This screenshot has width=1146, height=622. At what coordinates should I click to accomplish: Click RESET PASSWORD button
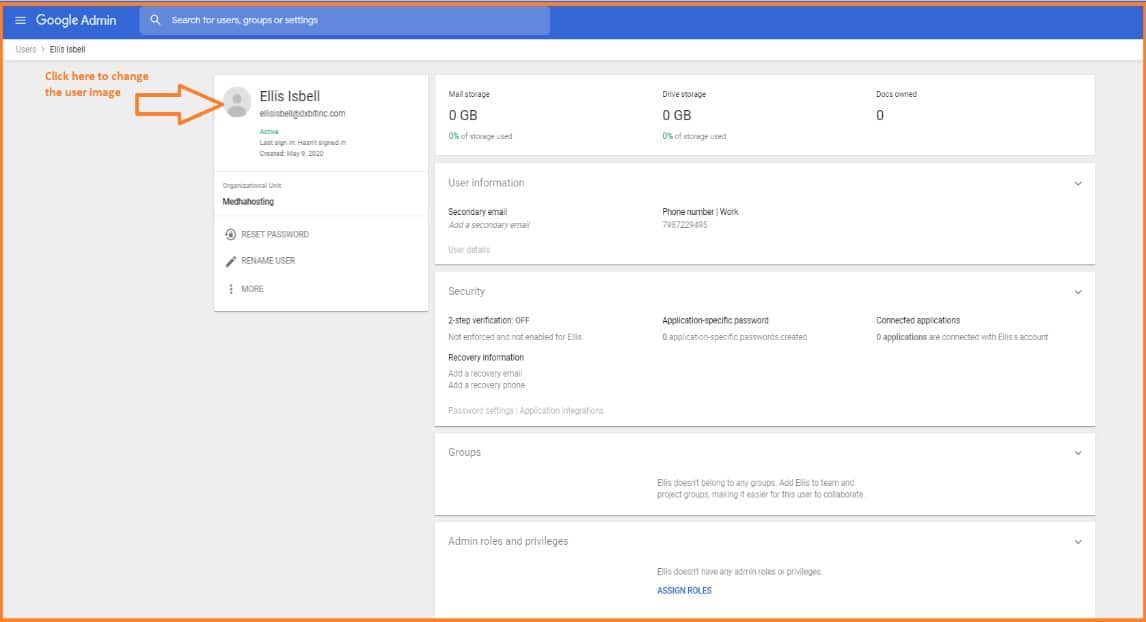click(x=275, y=235)
